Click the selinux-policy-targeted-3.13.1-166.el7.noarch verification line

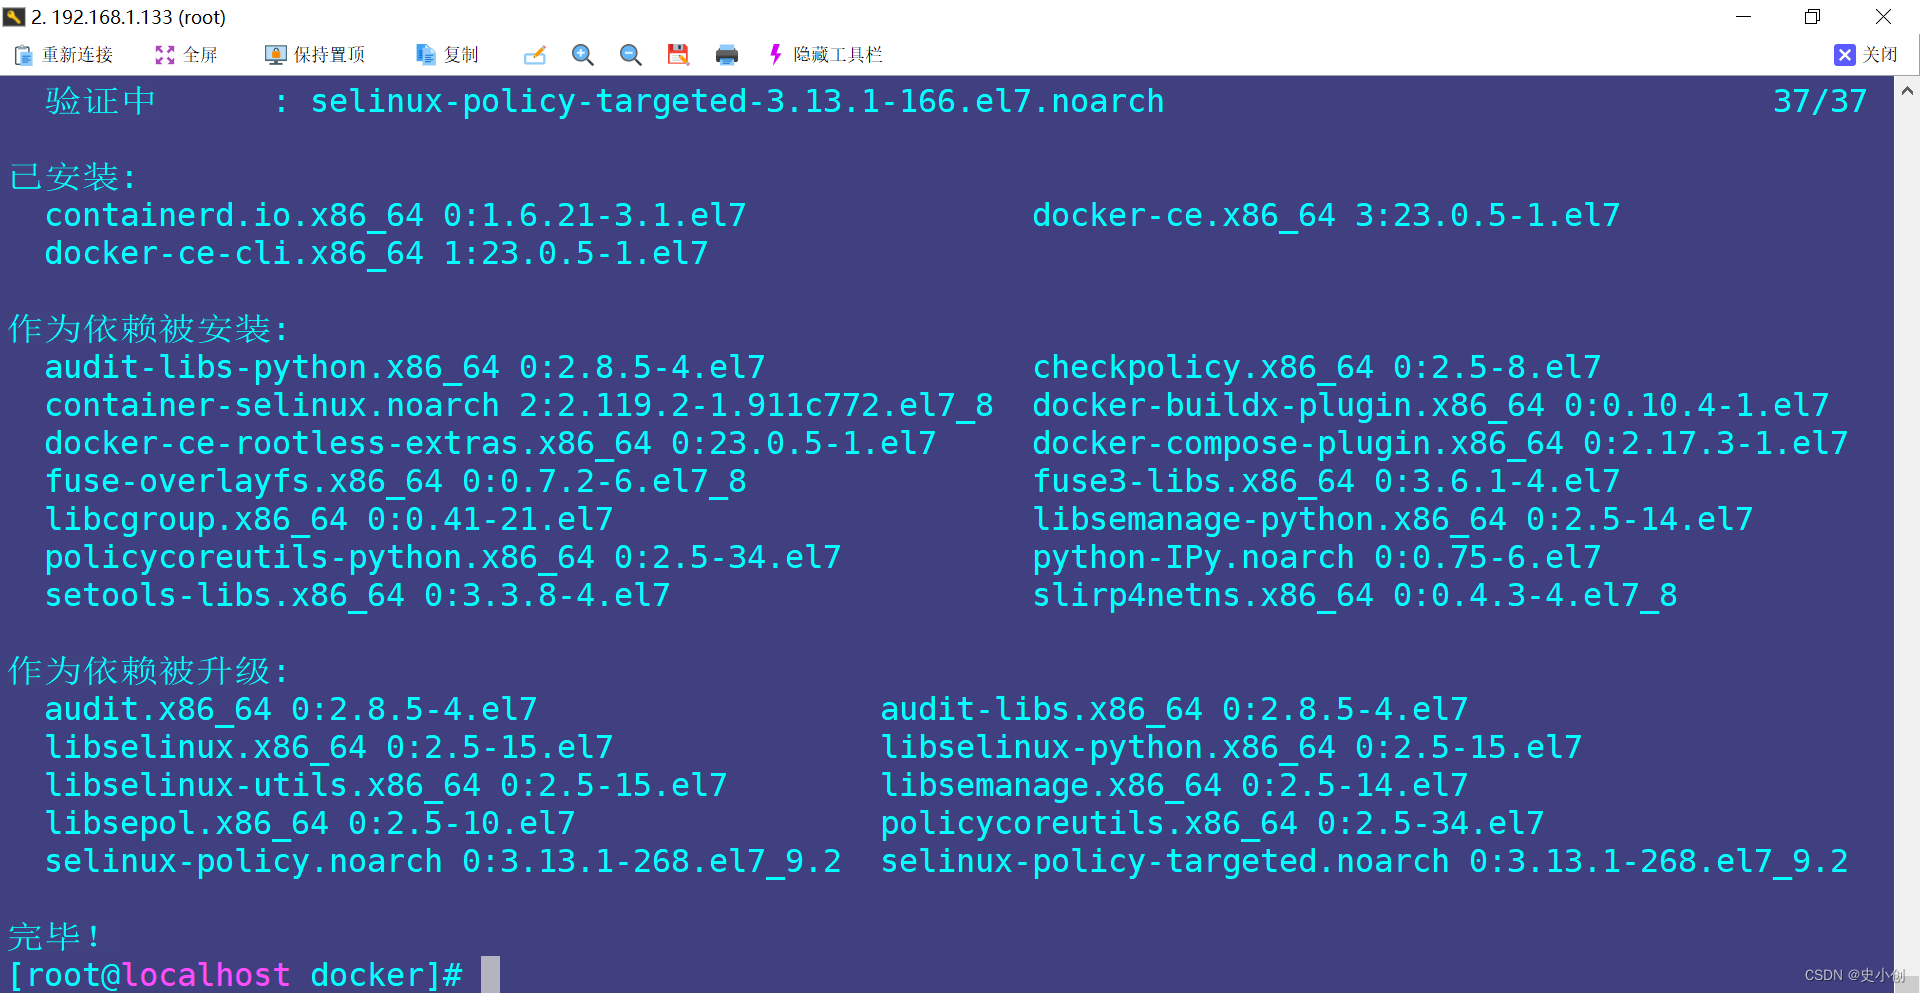coord(737,101)
